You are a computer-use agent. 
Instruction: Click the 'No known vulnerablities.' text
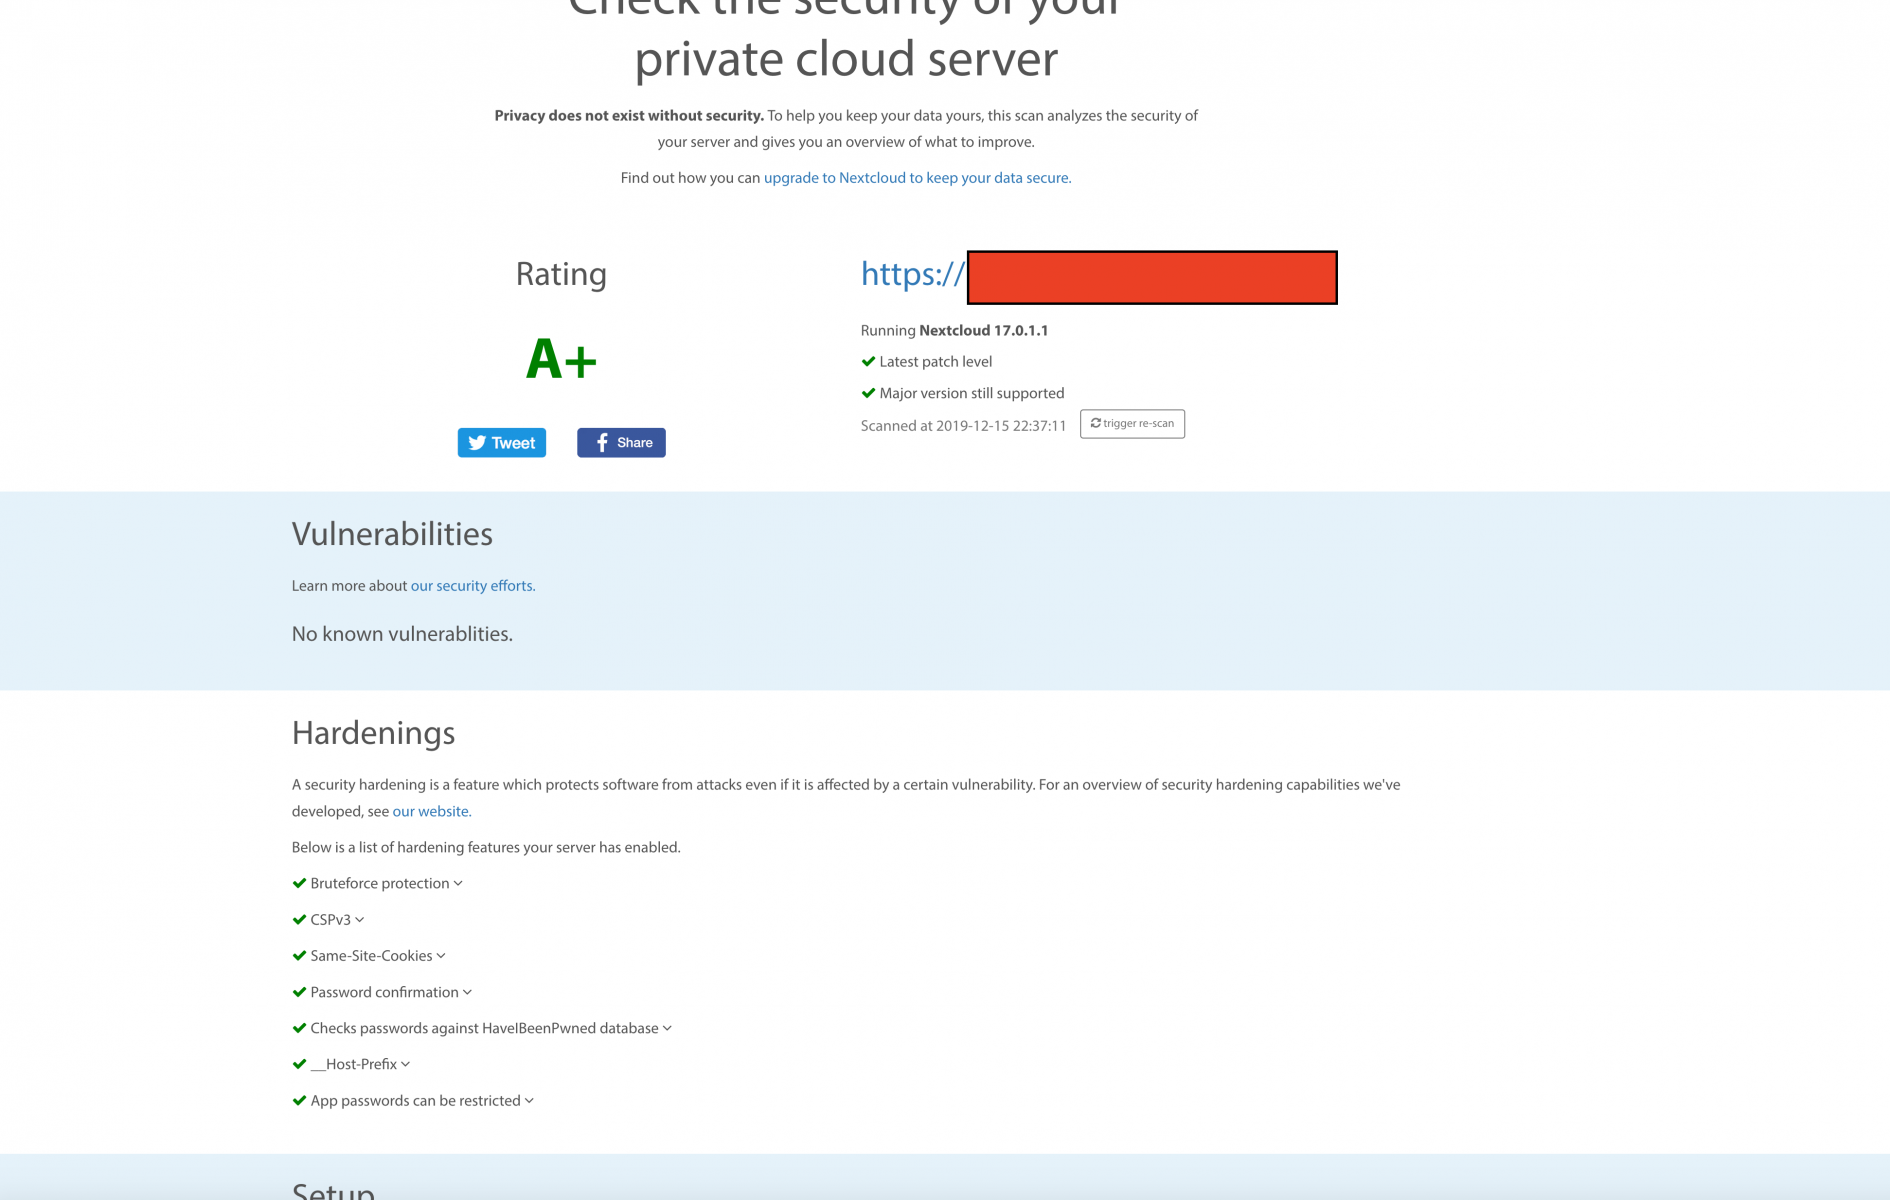click(402, 634)
